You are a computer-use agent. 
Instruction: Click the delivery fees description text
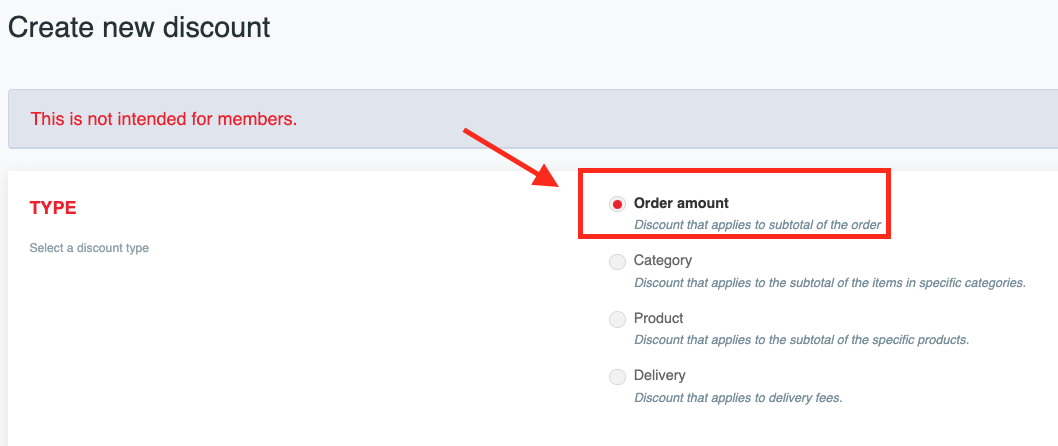(738, 398)
